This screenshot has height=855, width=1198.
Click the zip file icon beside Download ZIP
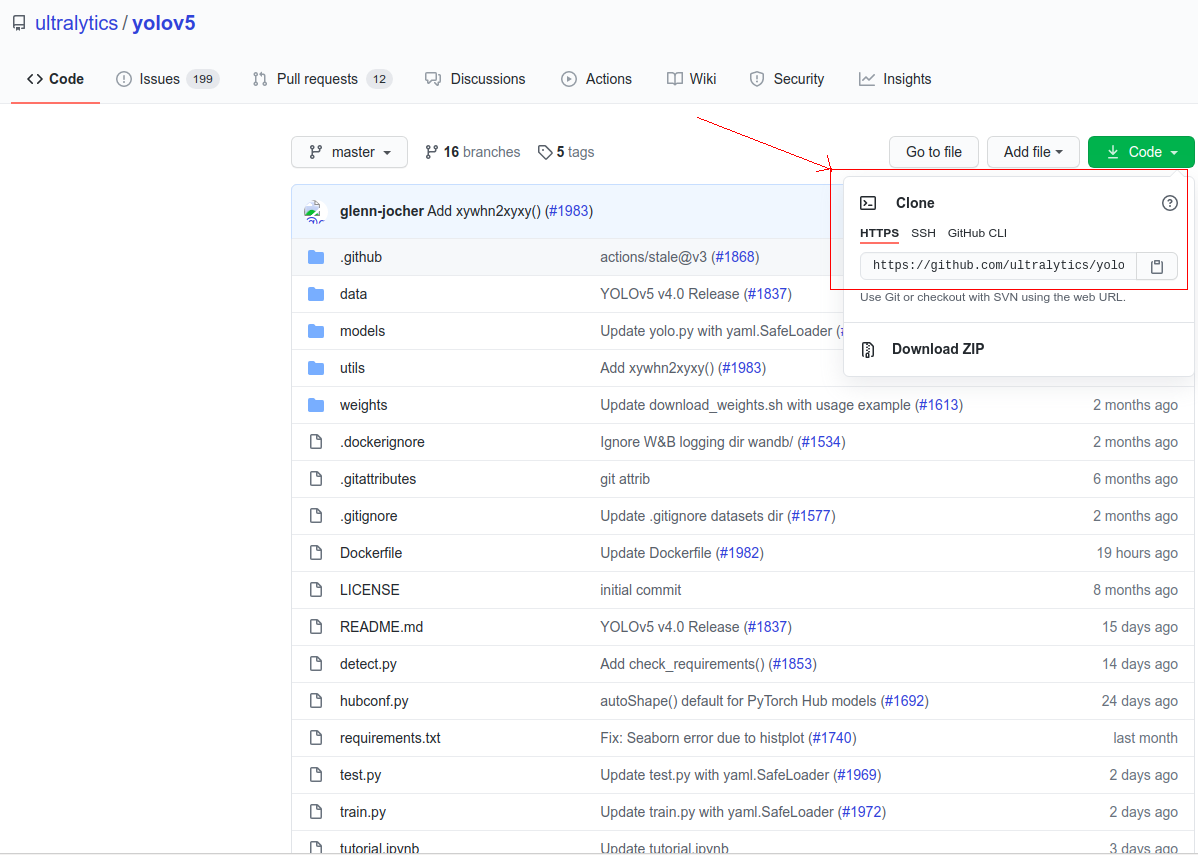(x=868, y=350)
